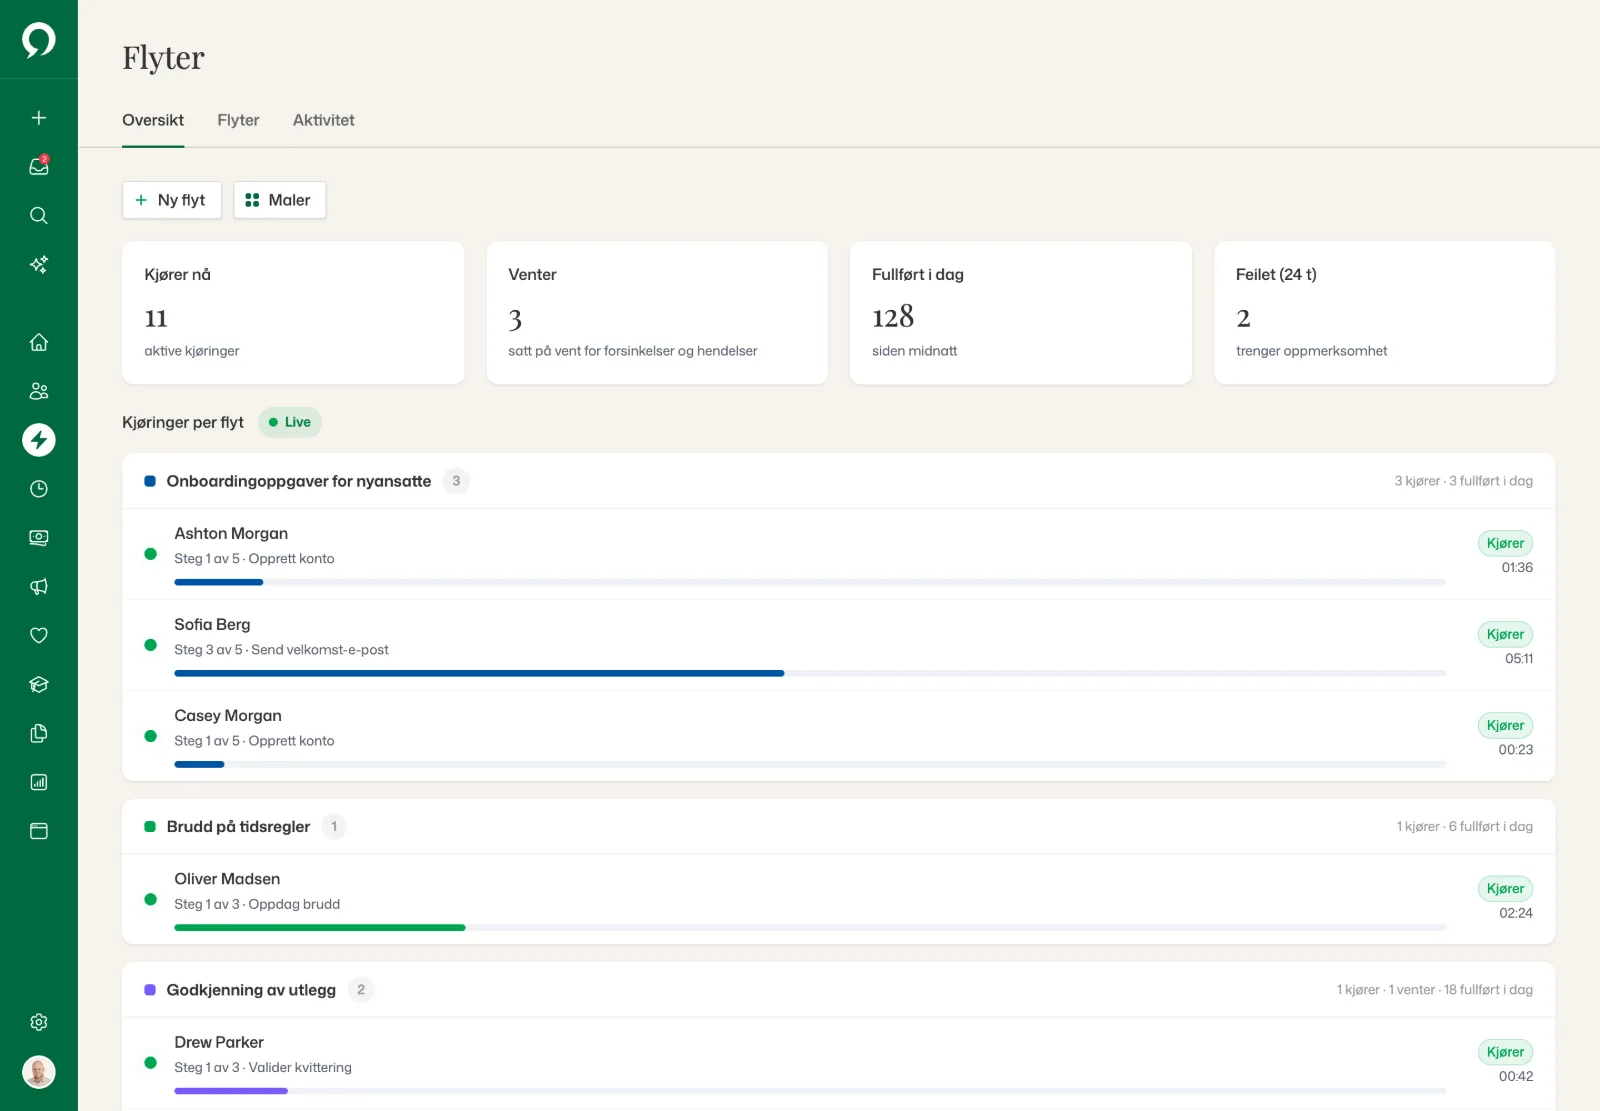
Task: Click Sofia Berg's progress bar
Action: tap(810, 673)
